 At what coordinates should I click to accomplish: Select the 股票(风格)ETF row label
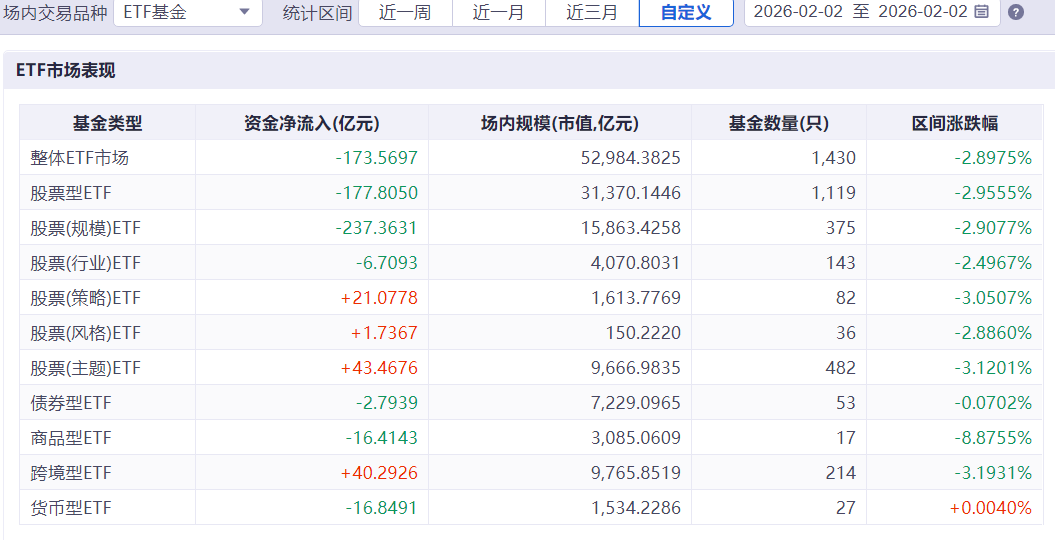85,333
